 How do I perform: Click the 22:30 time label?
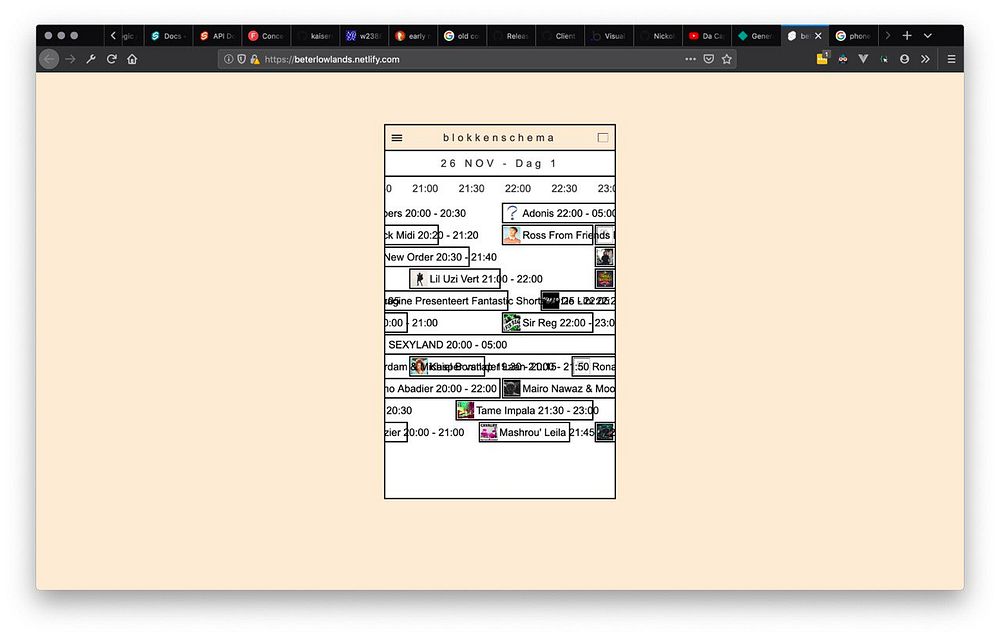pos(564,189)
